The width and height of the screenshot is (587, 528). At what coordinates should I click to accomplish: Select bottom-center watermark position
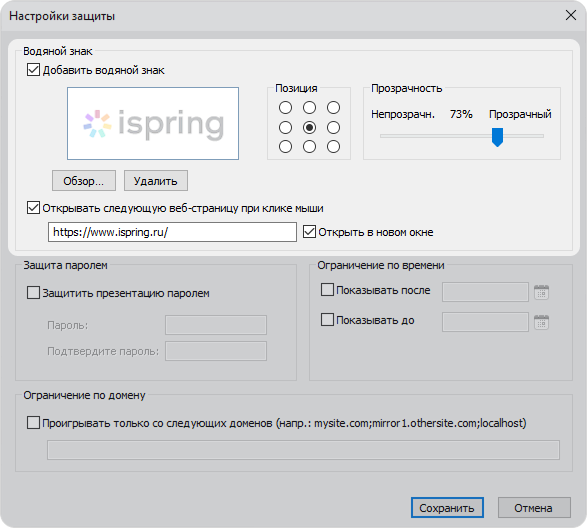309,146
